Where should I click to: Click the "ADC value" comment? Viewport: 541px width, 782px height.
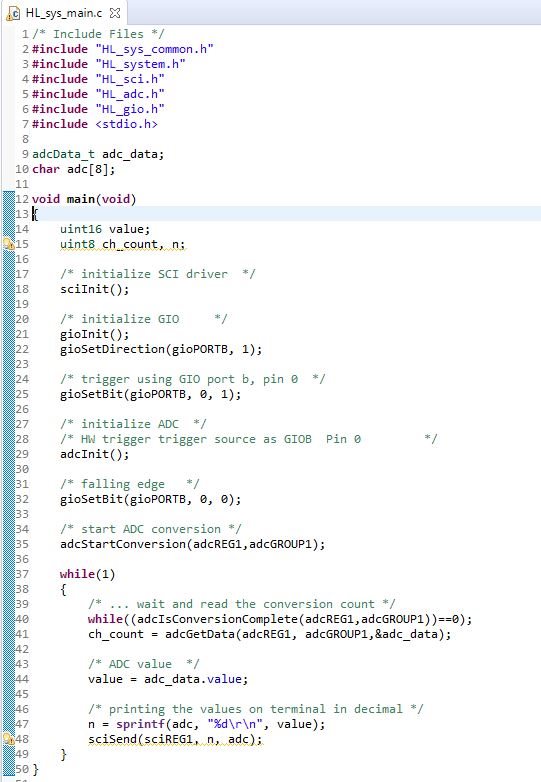[x=144, y=664]
